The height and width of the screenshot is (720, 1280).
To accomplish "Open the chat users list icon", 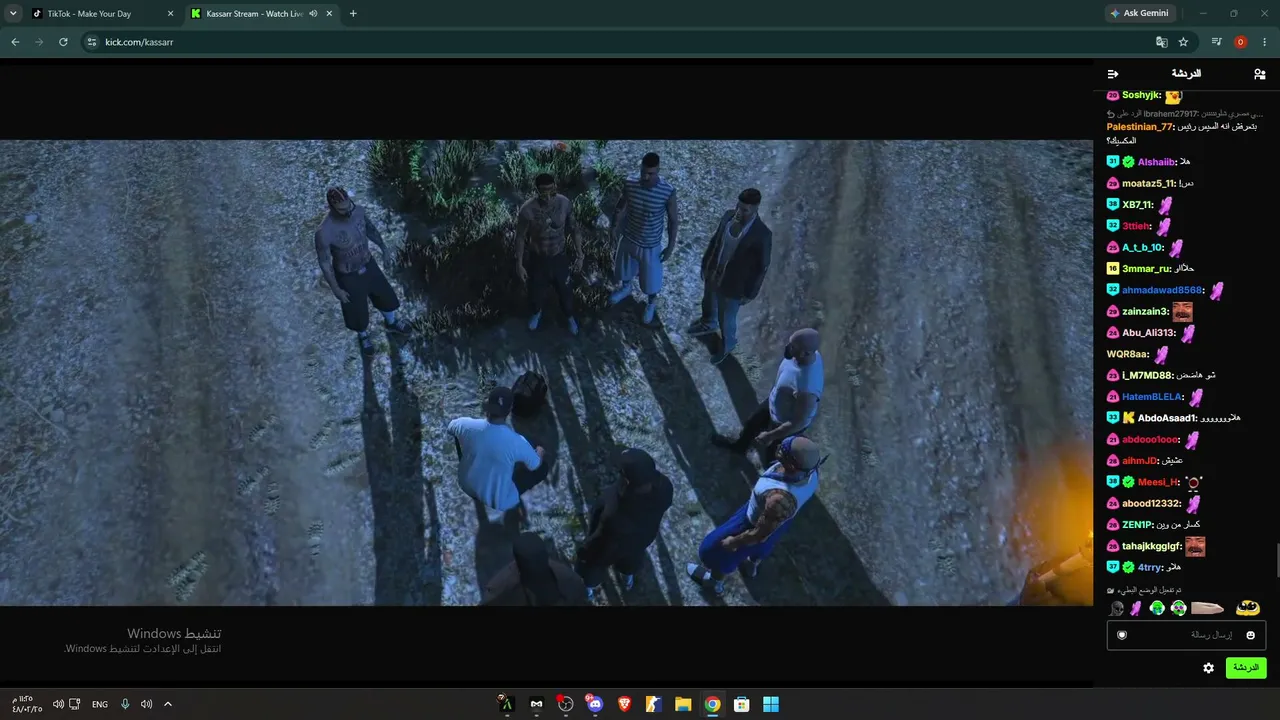I will click(1259, 74).
